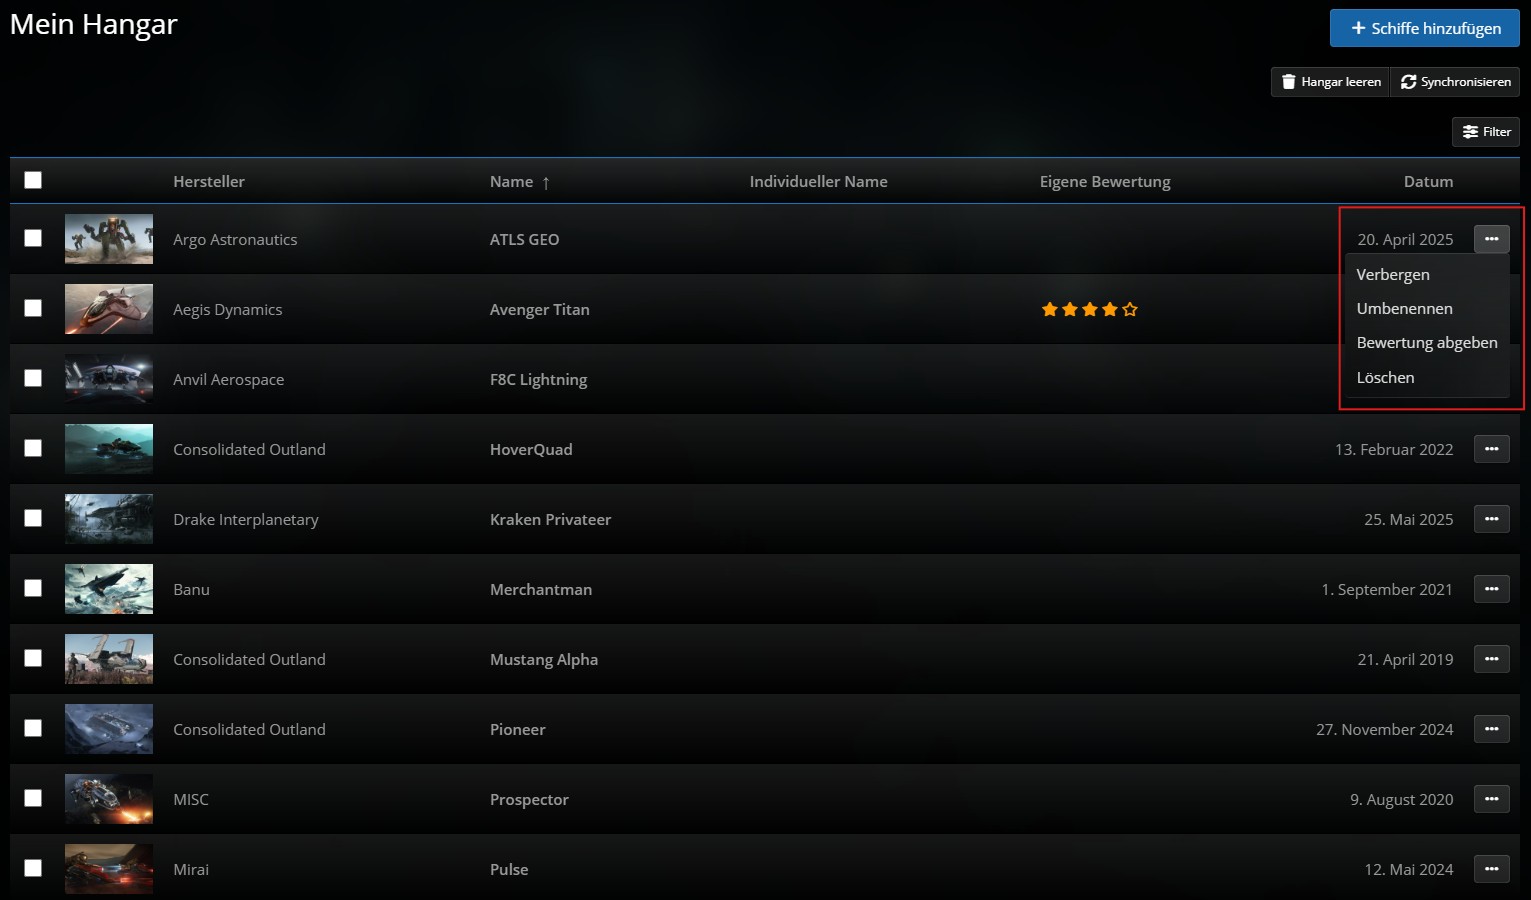This screenshot has height=900, width=1531.
Task: Select Umbenennen in the open menu
Action: coord(1404,309)
